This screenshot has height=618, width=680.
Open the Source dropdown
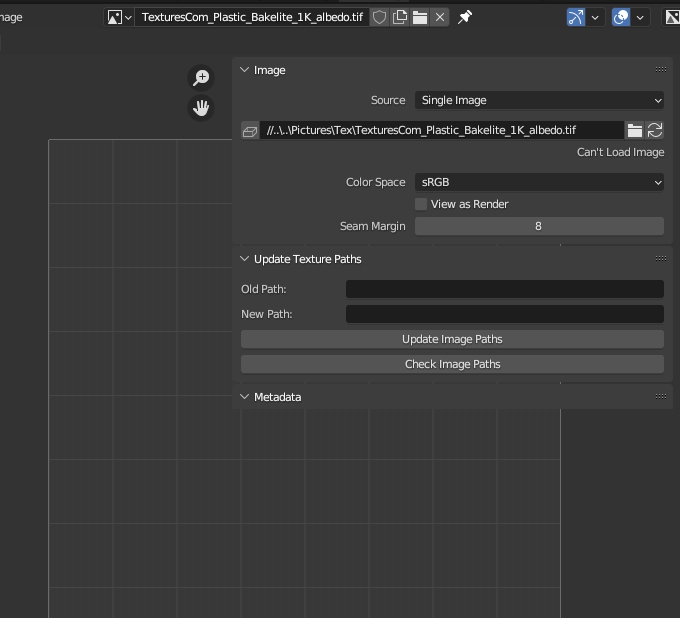click(539, 100)
